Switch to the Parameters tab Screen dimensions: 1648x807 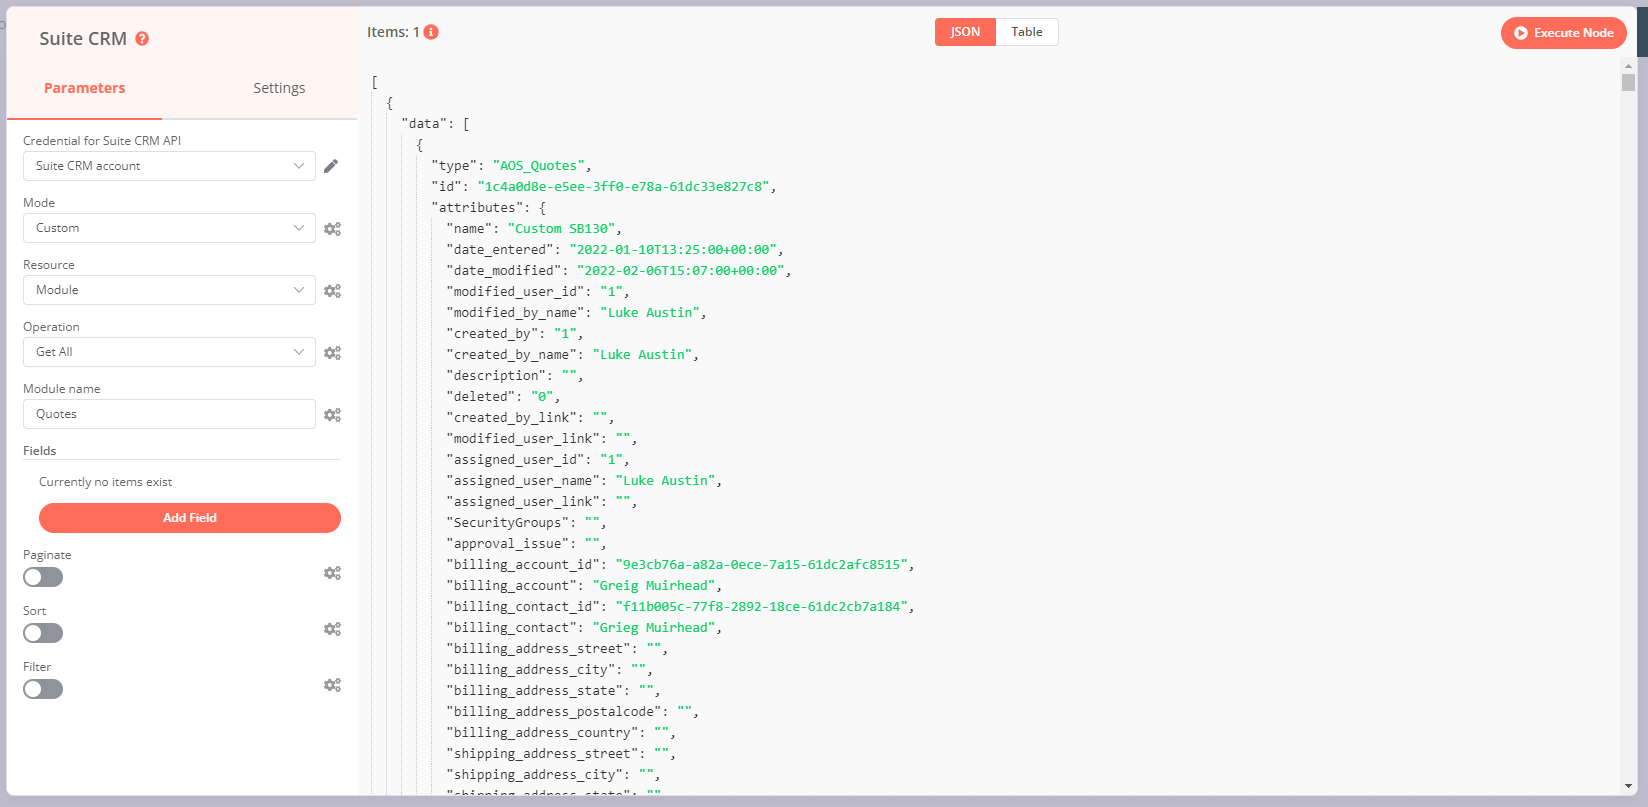[85, 88]
